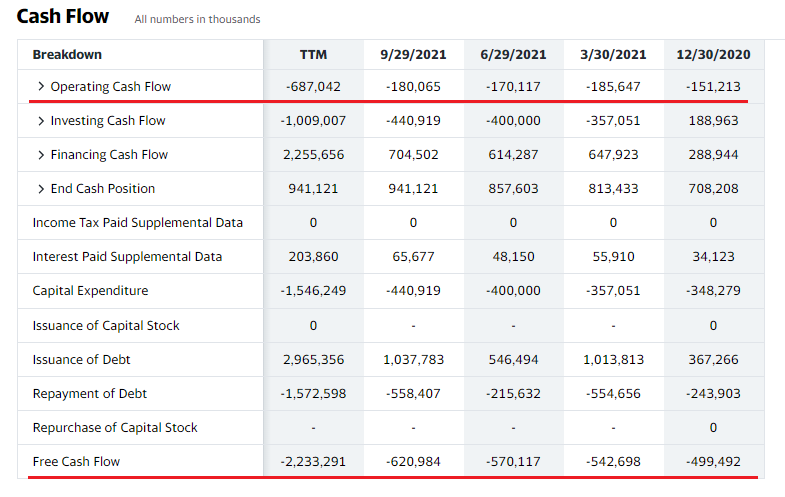Click interest paid value 48,150

coord(513,257)
